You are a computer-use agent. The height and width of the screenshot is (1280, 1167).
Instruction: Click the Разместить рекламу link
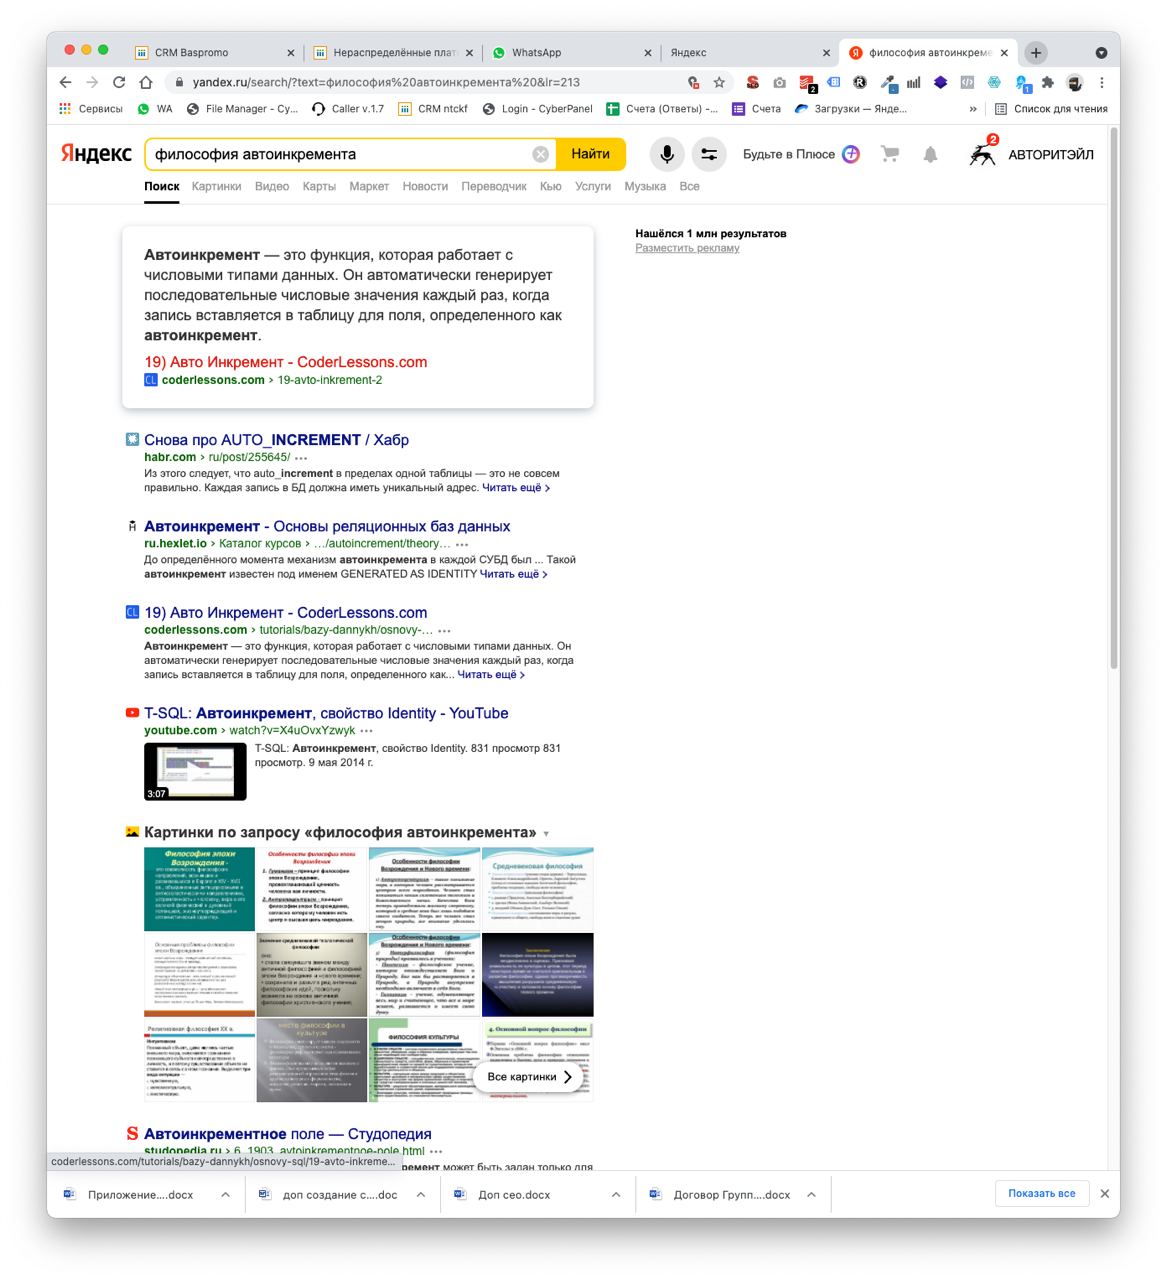click(687, 248)
